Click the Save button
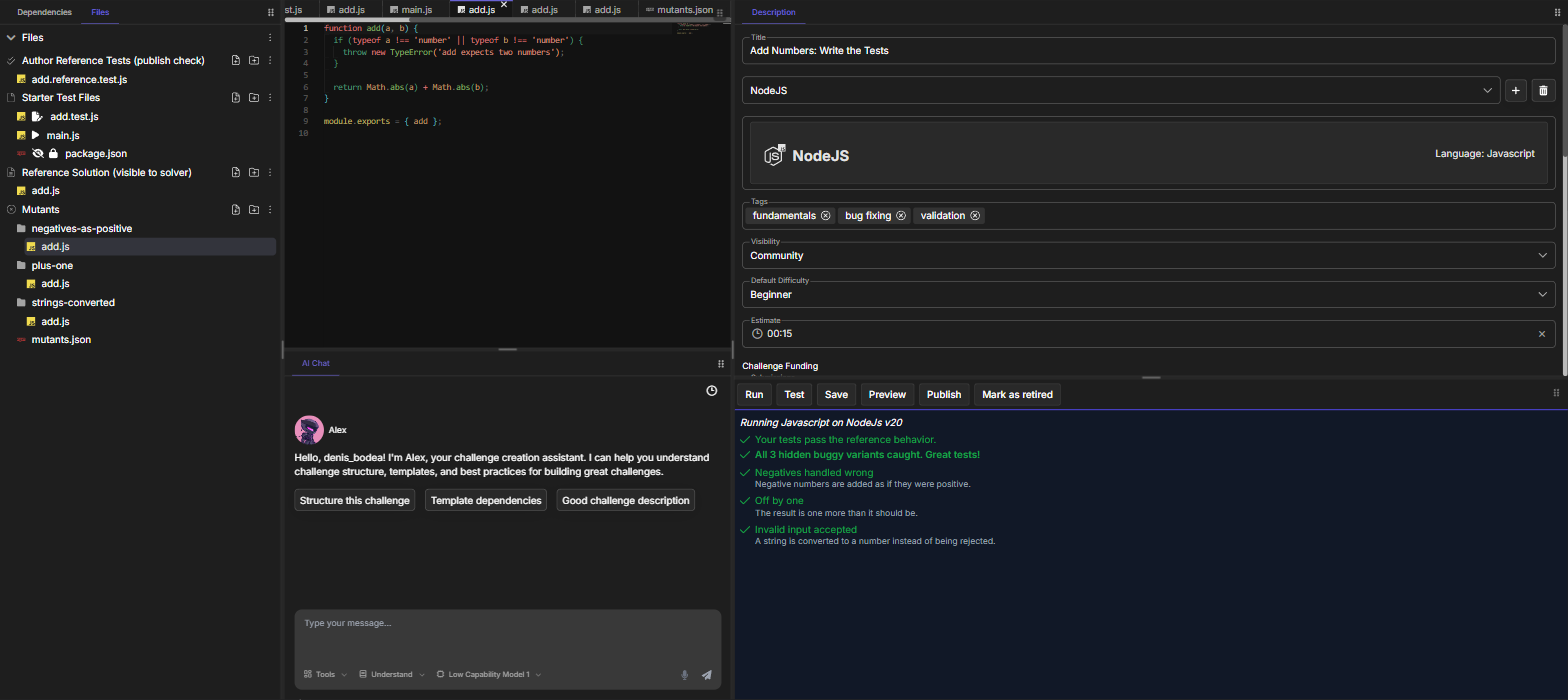 coord(836,394)
